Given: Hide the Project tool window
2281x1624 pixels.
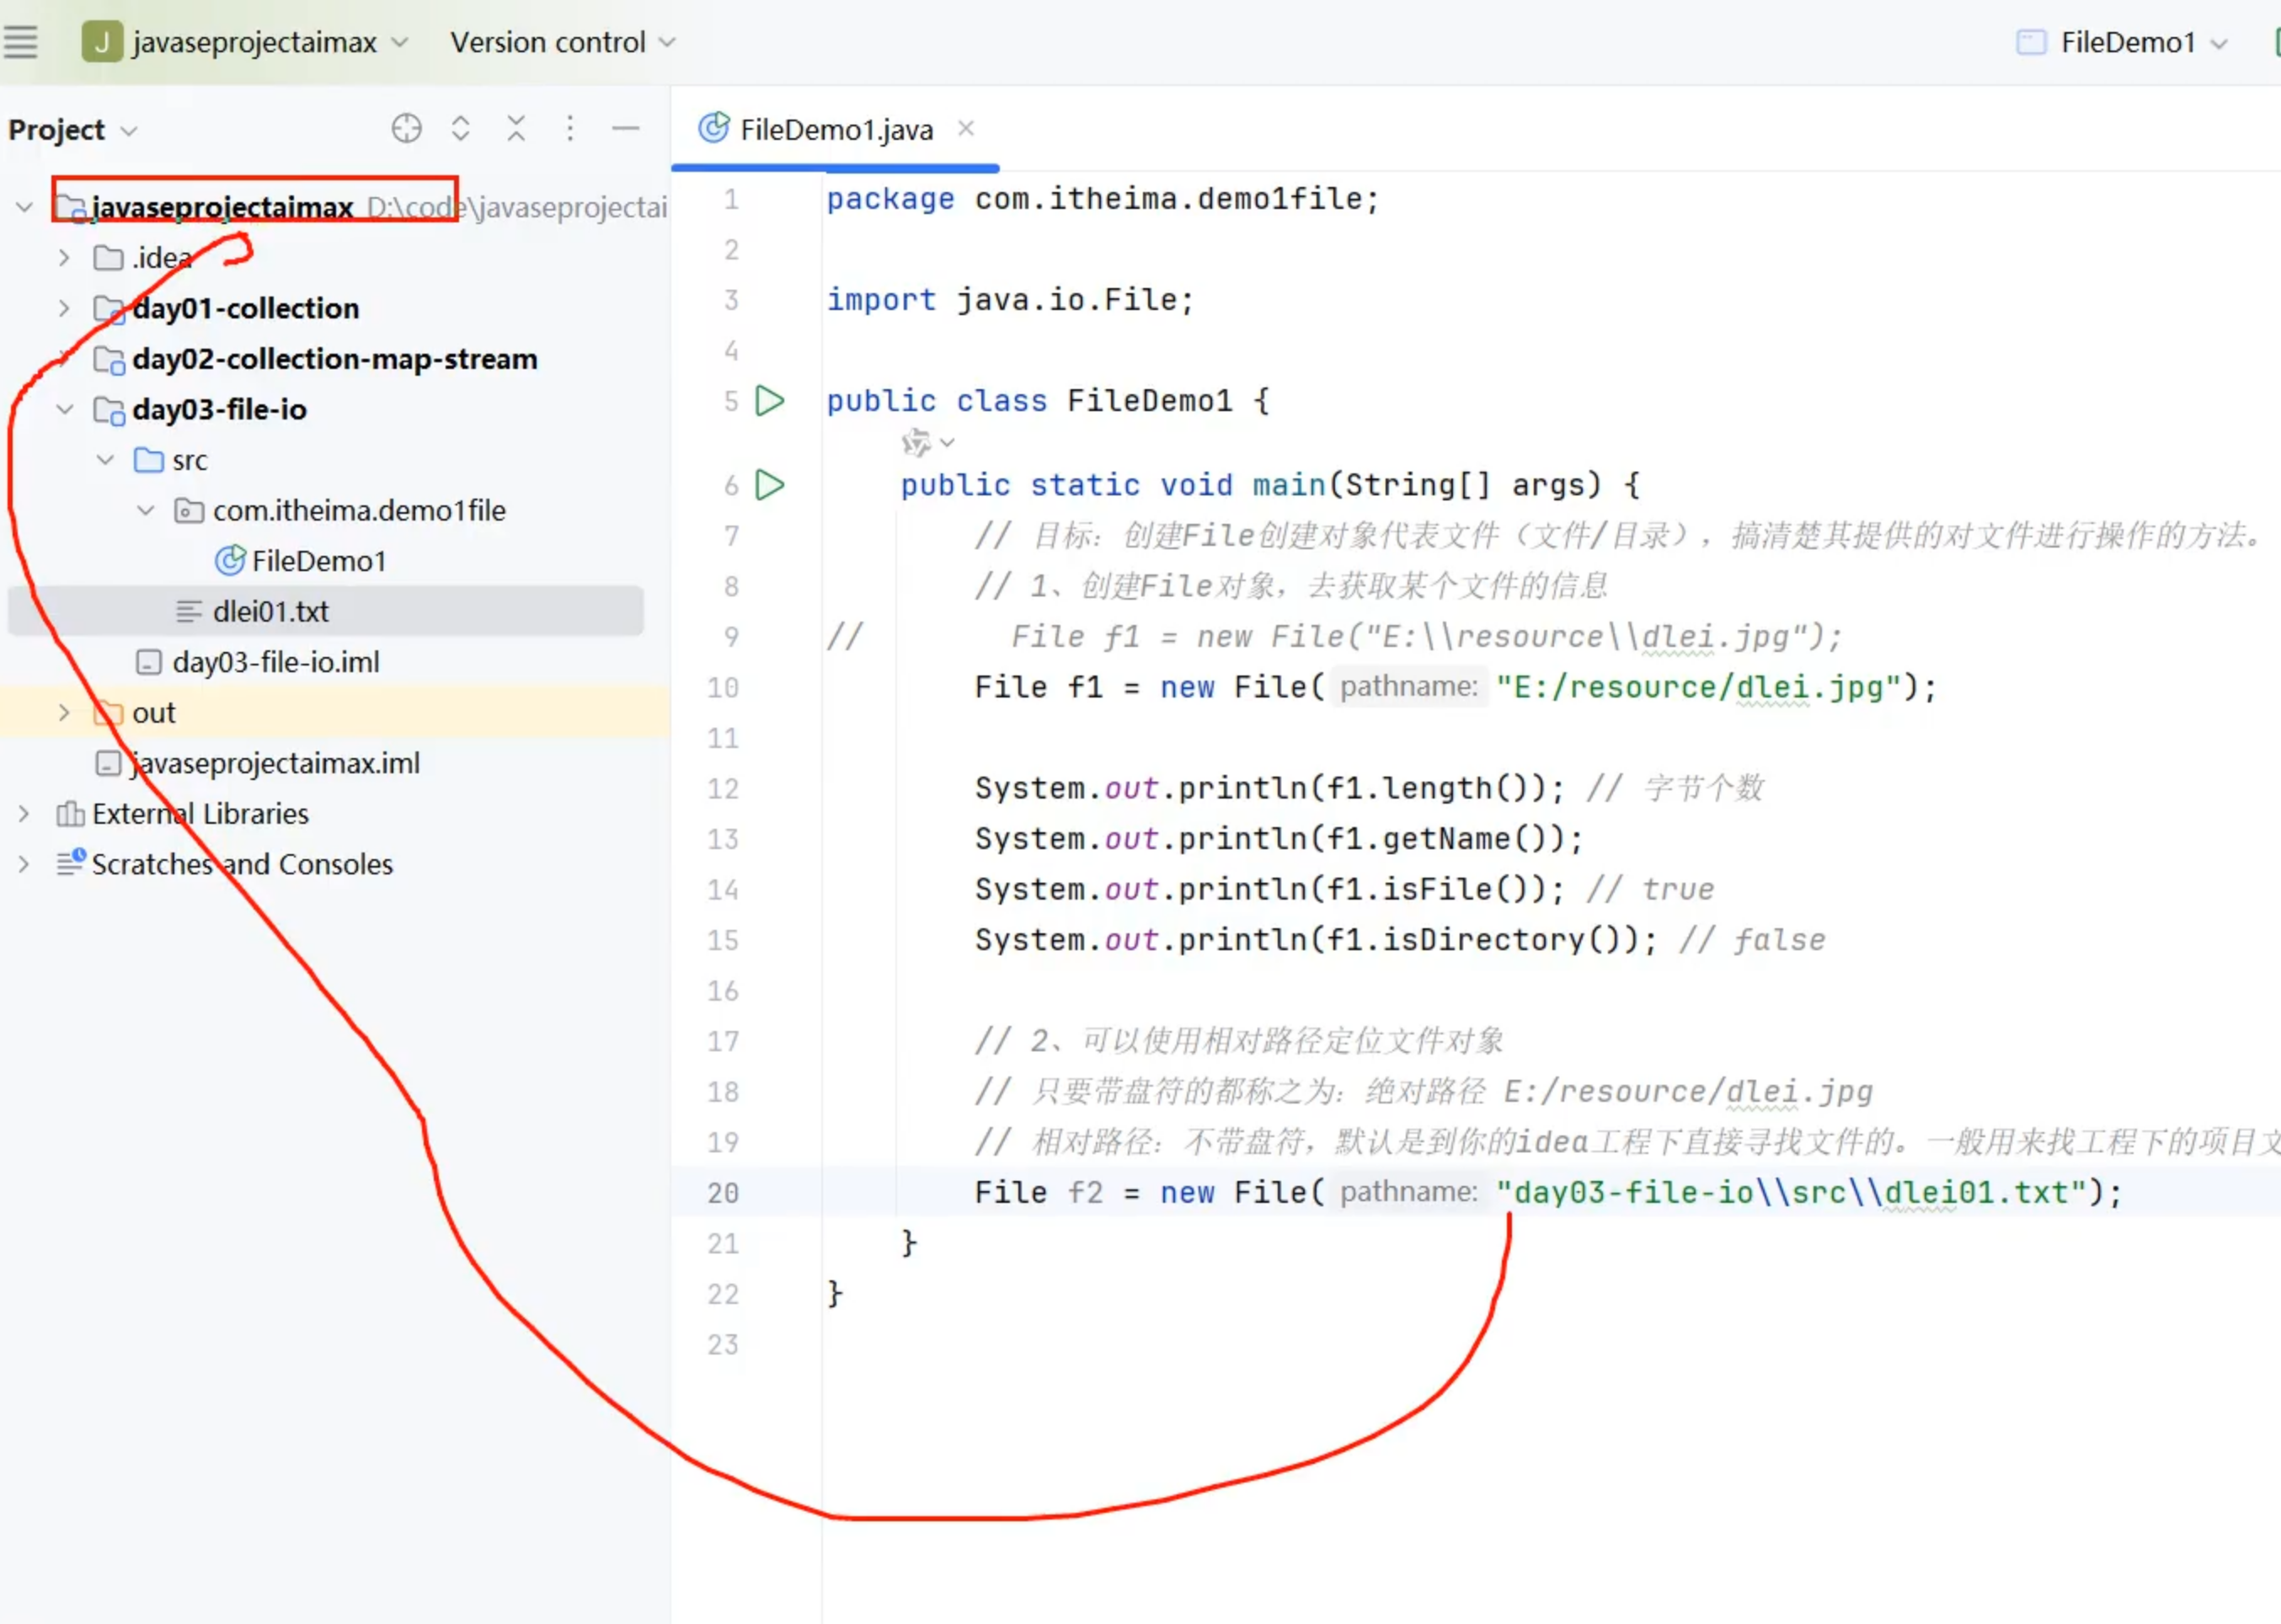Looking at the screenshot, I should coord(625,129).
